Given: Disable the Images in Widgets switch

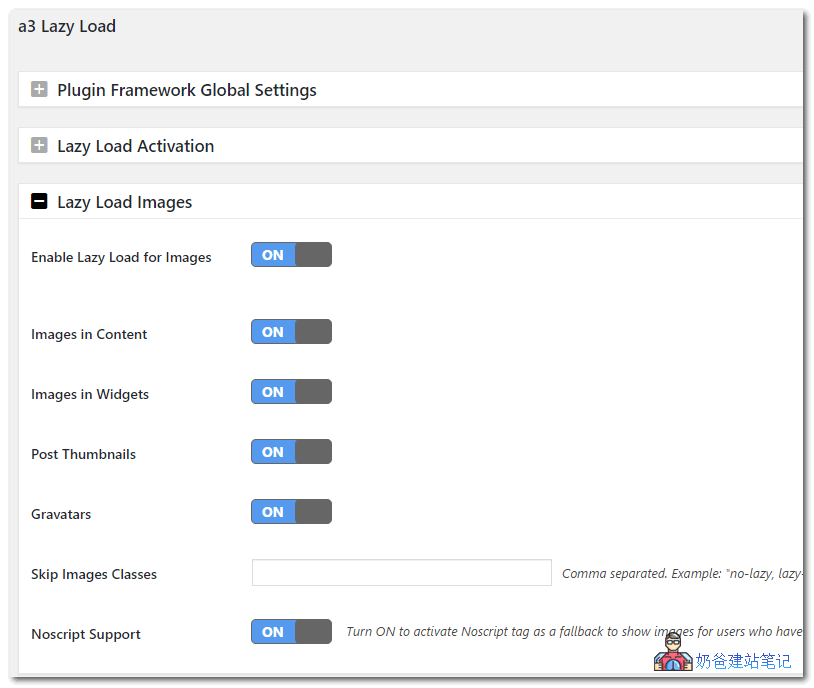Looking at the screenshot, I should [291, 392].
